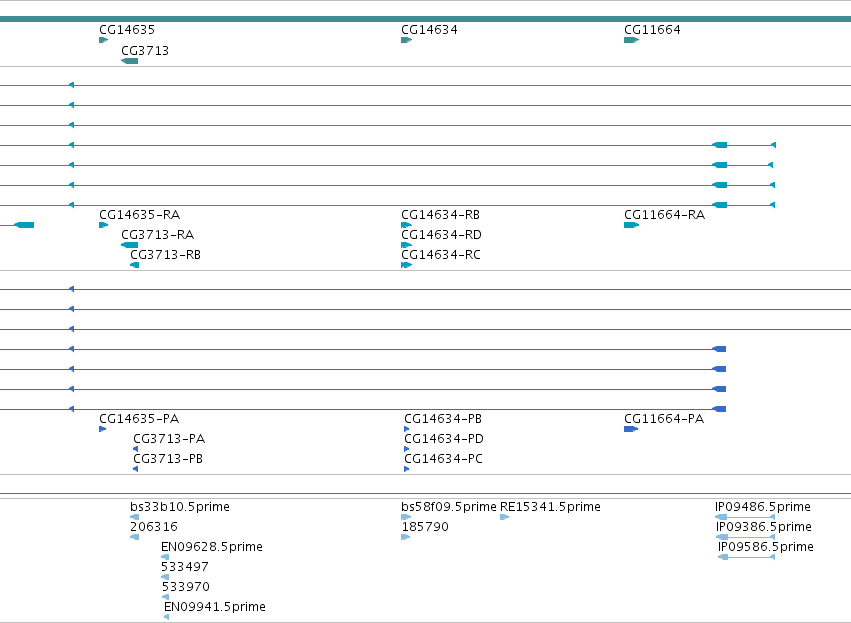Select the CG14634-PB protein label

(443, 419)
